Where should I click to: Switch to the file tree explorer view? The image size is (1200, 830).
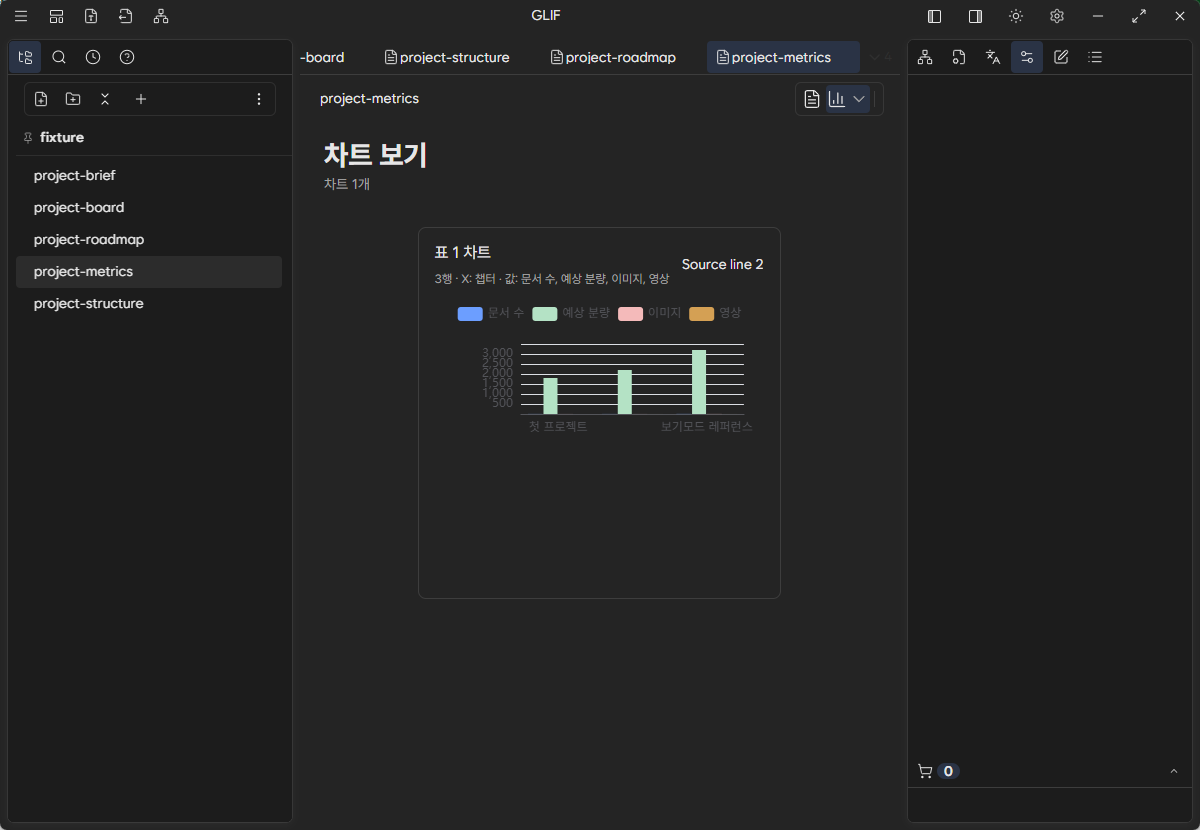(x=25, y=57)
